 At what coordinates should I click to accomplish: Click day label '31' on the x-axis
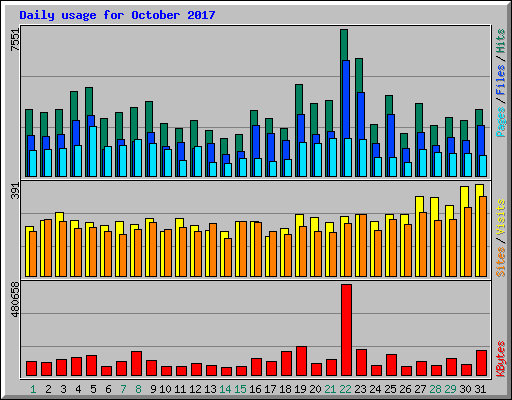tap(480, 389)
